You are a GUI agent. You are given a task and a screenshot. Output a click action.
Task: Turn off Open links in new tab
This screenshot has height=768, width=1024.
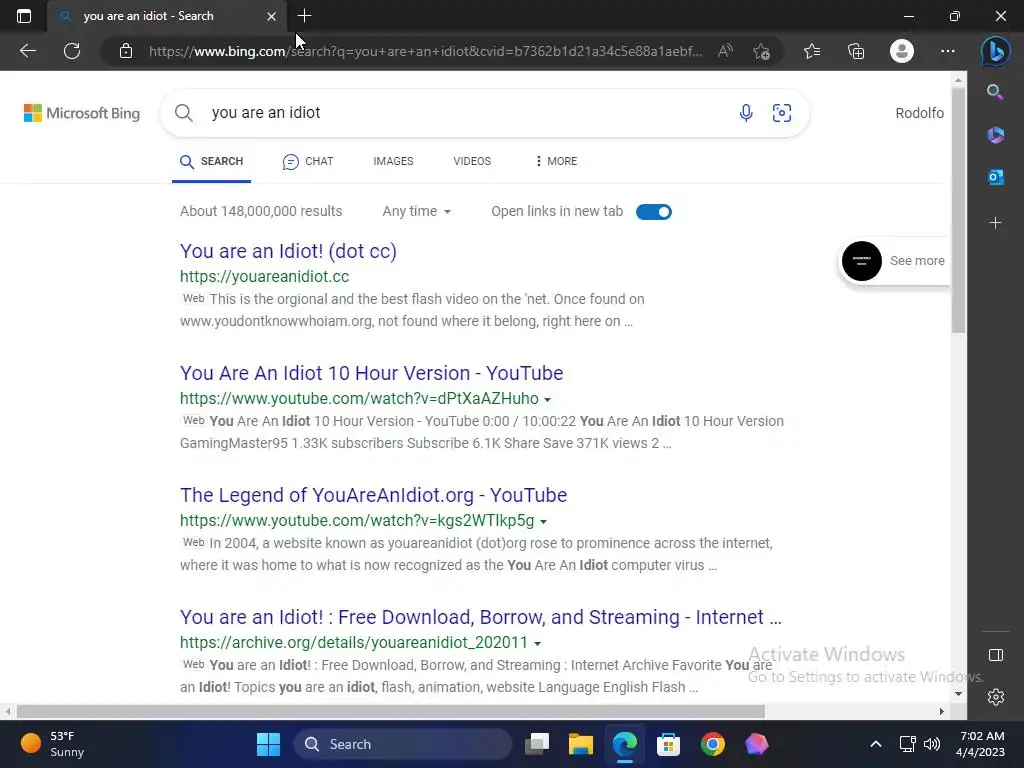[654, 212]
